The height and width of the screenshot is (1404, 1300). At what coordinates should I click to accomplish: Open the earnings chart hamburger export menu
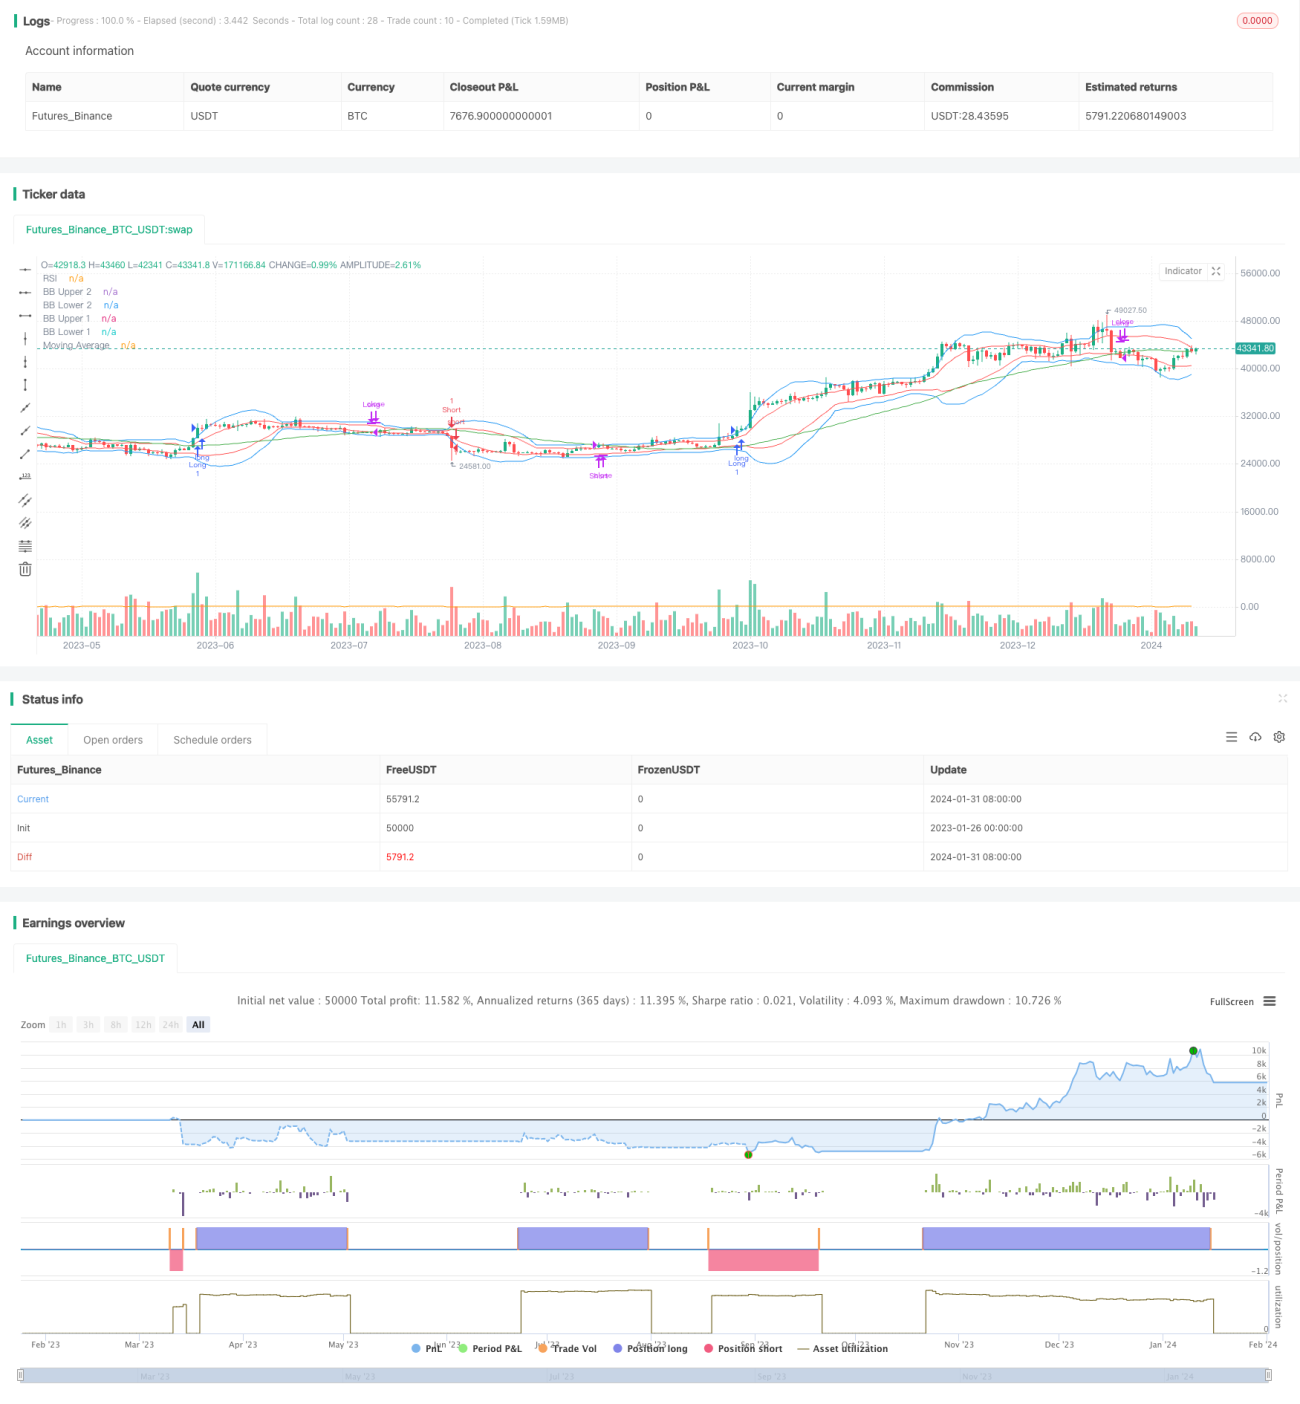[1269, 1001]
